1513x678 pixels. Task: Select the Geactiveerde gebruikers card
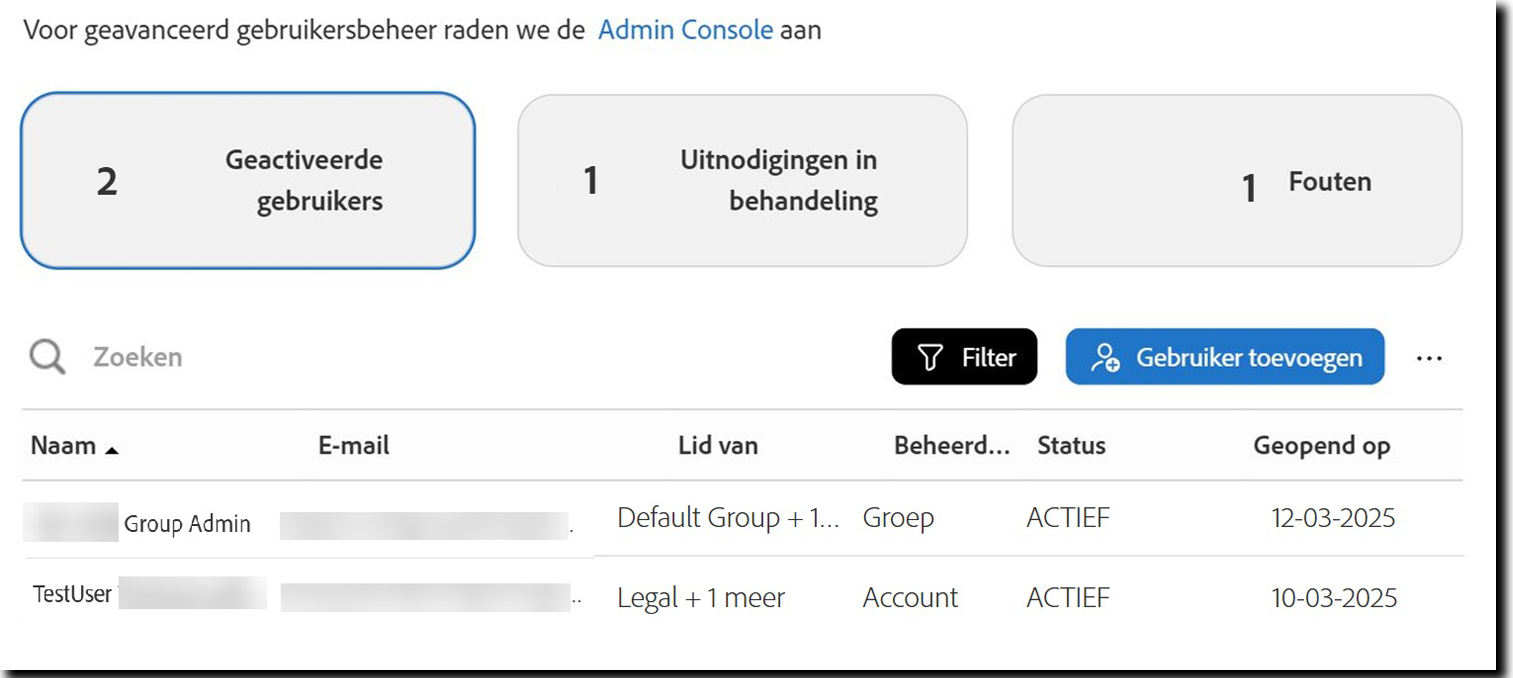(x=247, y=181)
